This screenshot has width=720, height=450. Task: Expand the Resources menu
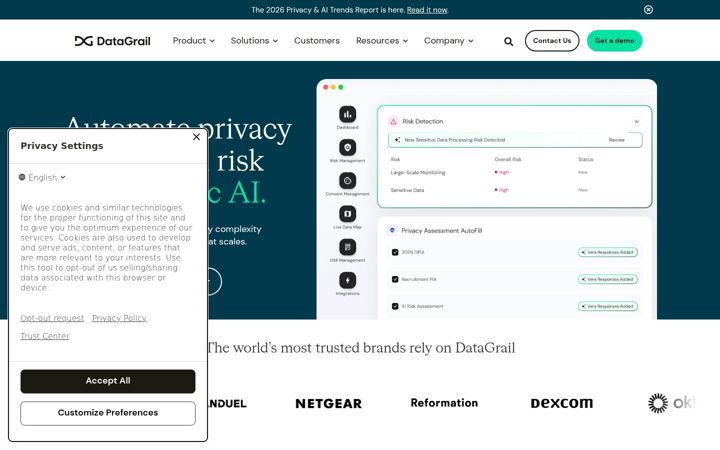(382, 41)
